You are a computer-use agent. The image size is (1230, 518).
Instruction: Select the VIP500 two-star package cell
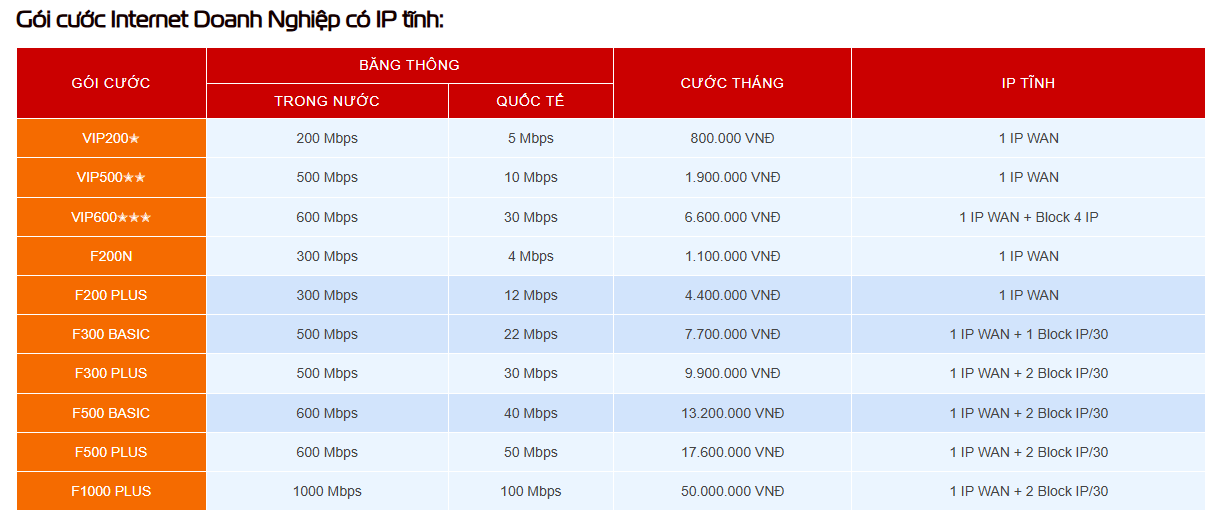click(111, 177)
